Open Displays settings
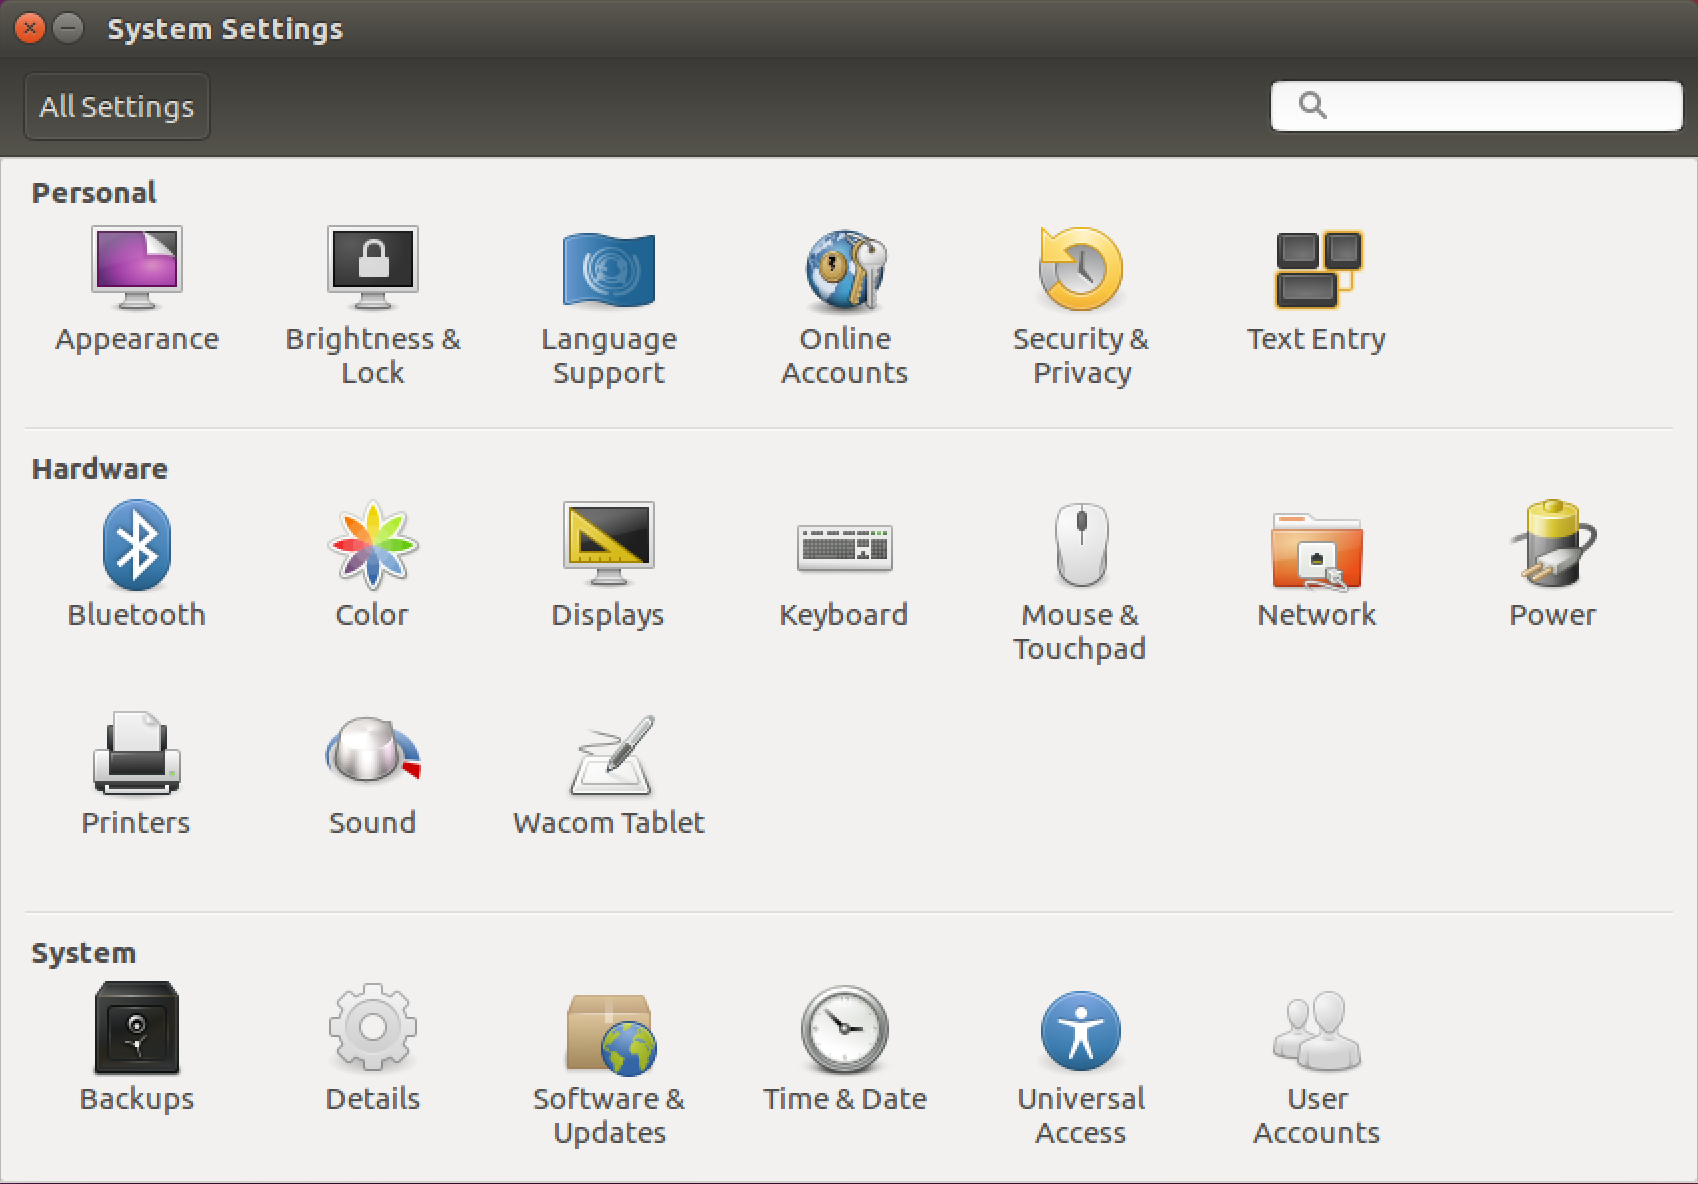This screenshot has height=1184, width=1698. click(x=608, y=565)
